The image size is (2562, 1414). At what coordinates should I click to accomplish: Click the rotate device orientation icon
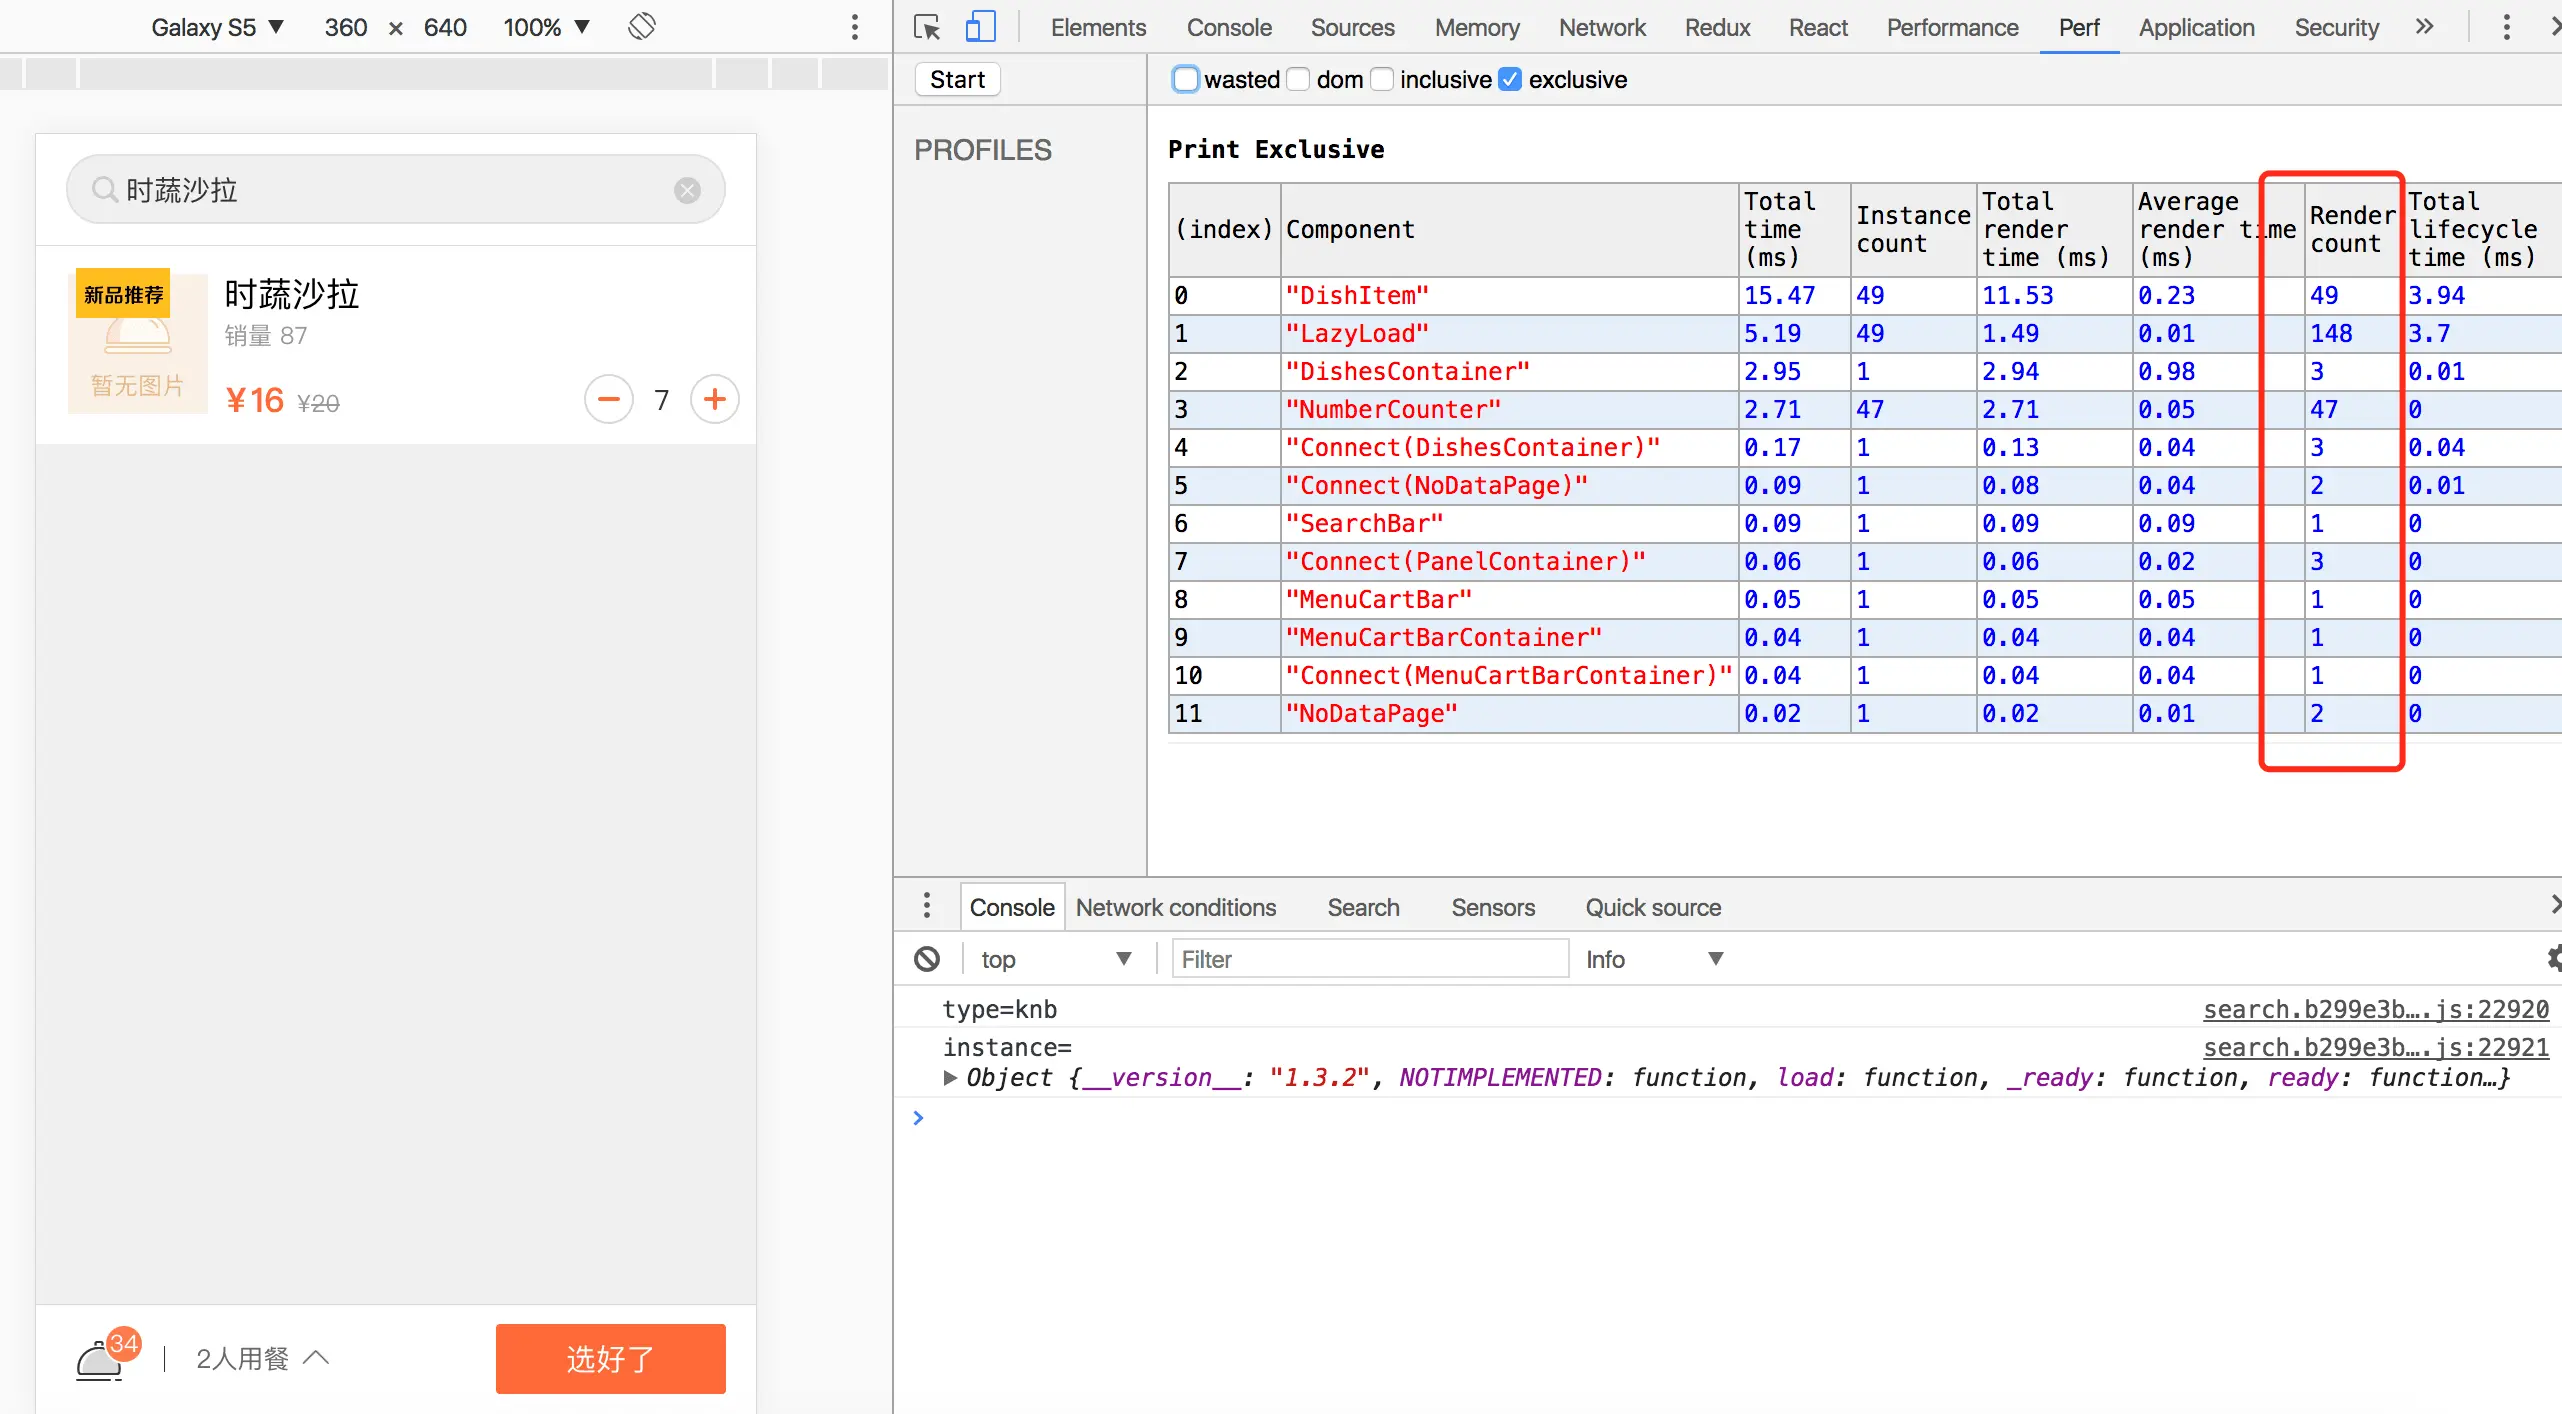[641, 26]
